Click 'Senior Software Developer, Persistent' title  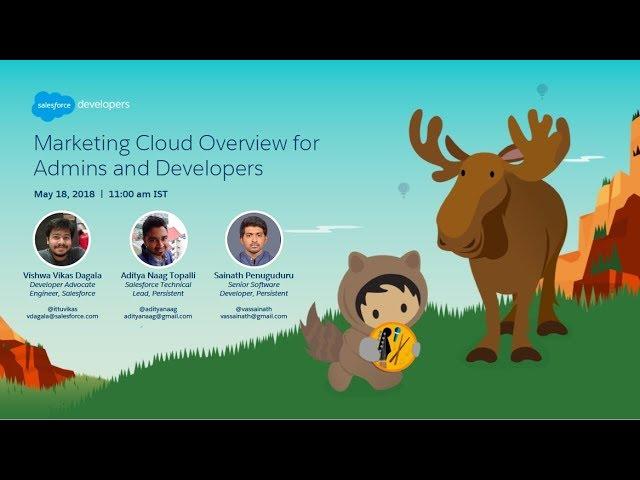click(253, 289)
